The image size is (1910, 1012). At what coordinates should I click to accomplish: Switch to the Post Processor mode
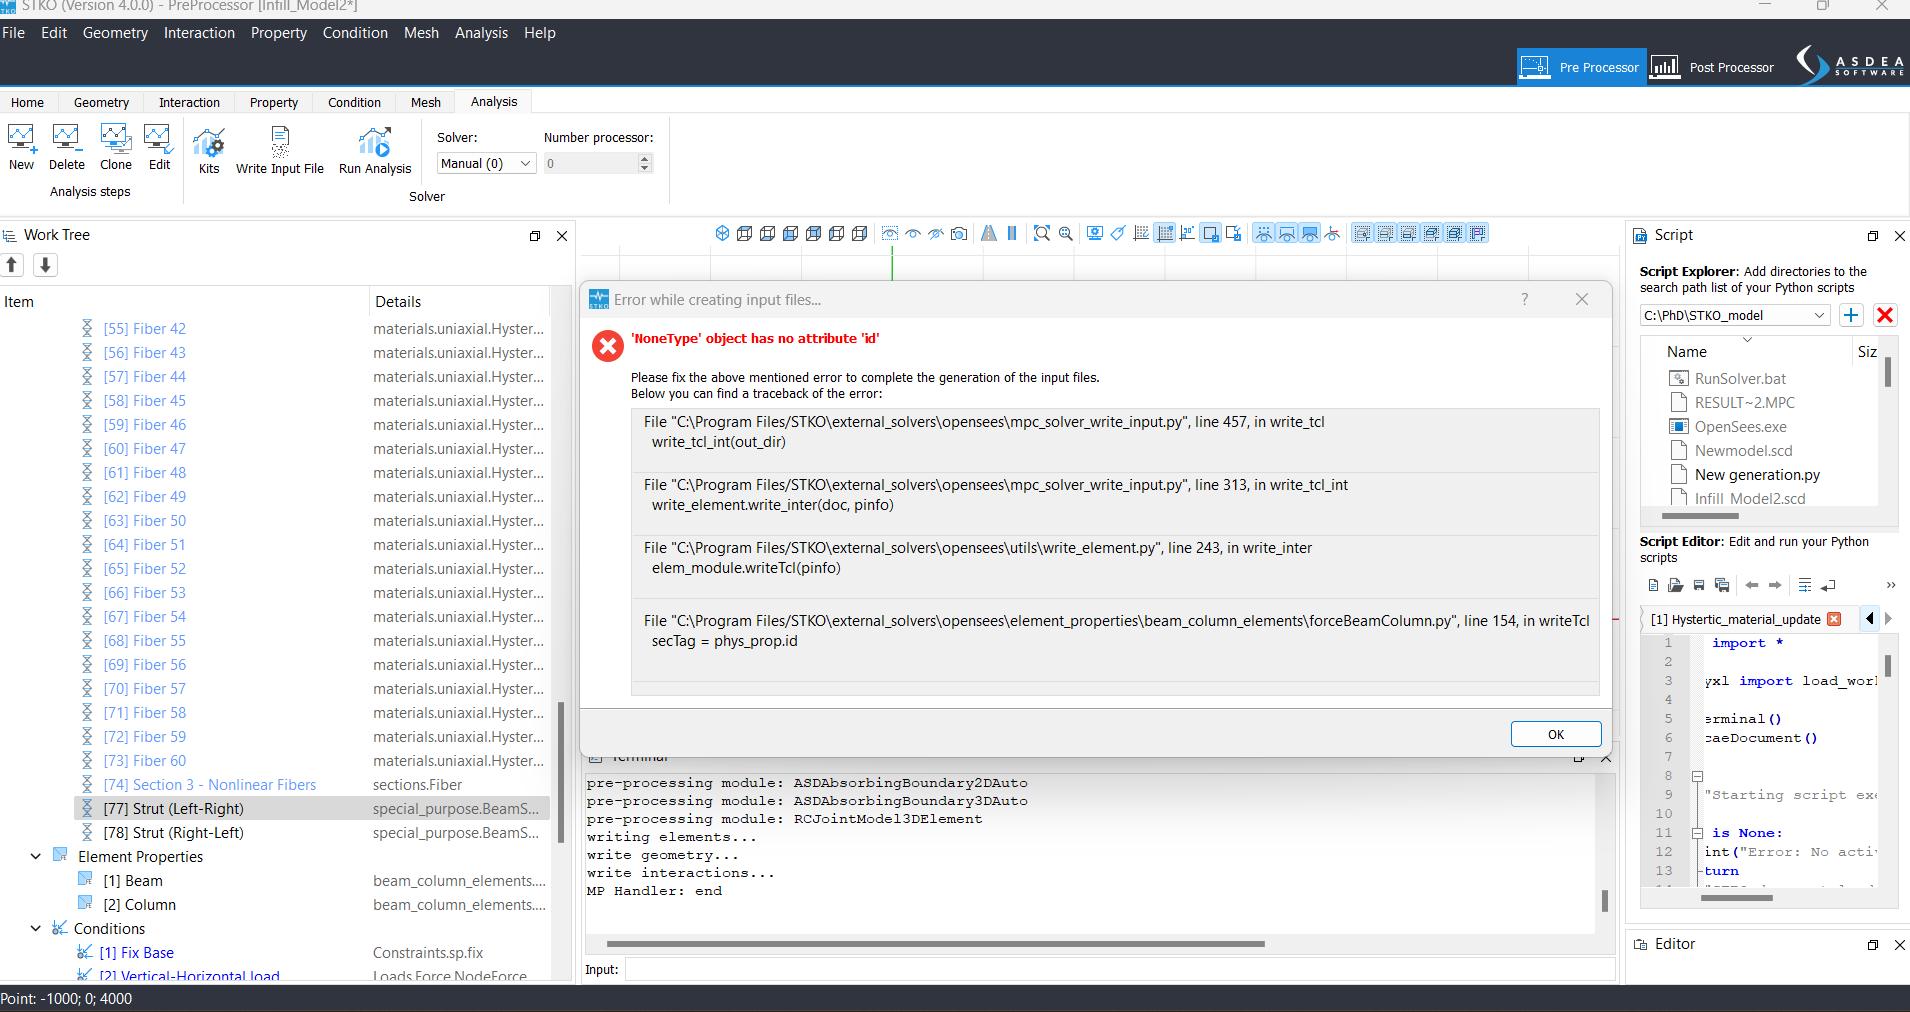[1712, 67]
